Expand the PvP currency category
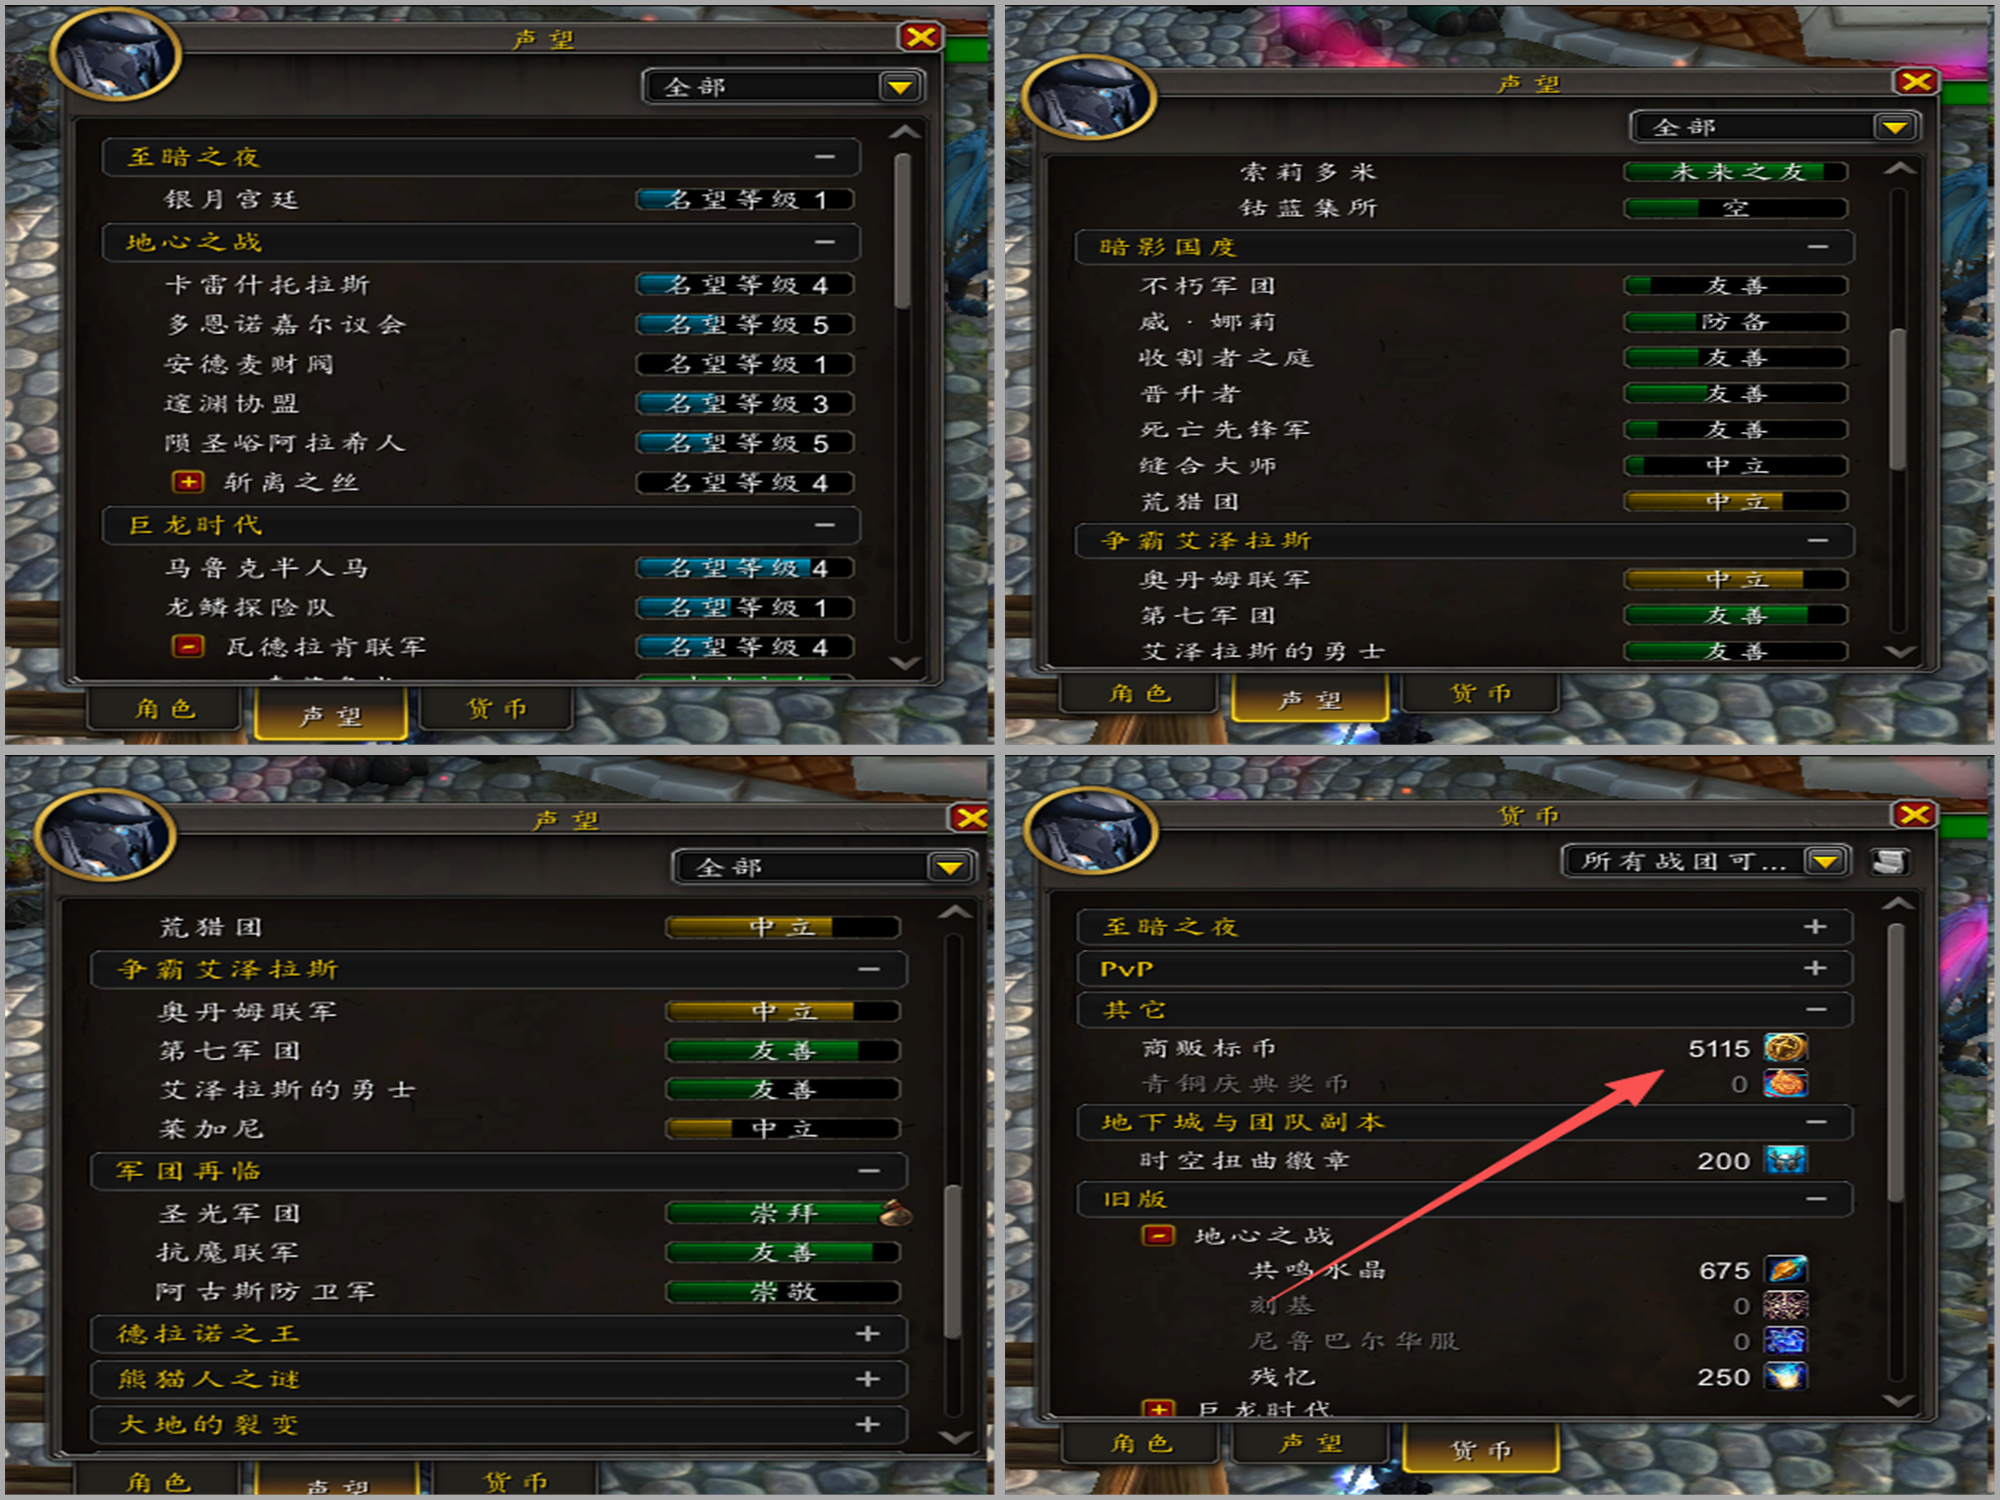Screen dimensions: 2000x1500 coord(1465,968)
